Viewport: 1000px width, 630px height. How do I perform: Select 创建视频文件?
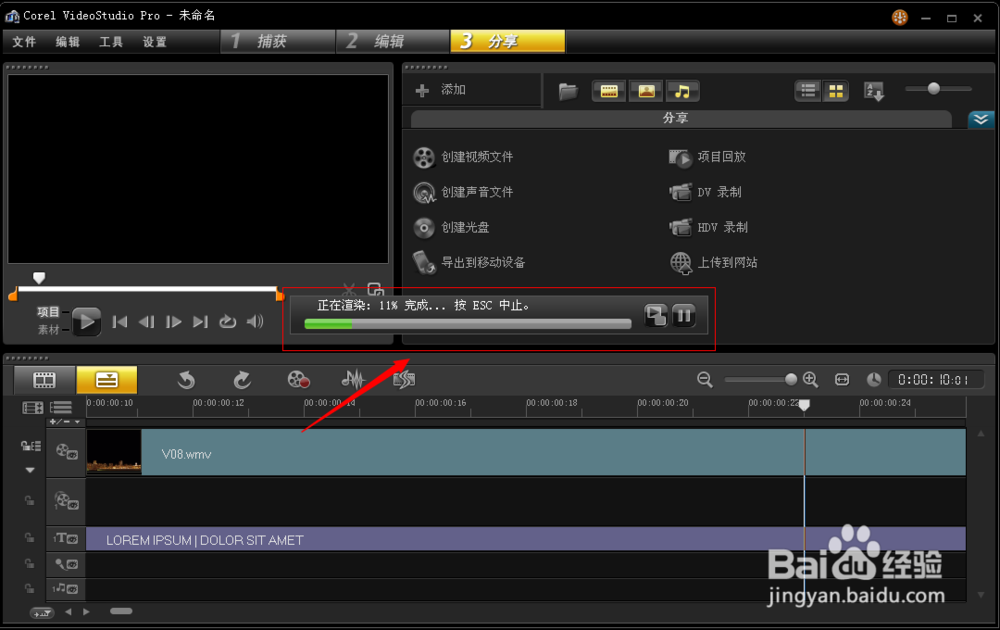point(464,157)
